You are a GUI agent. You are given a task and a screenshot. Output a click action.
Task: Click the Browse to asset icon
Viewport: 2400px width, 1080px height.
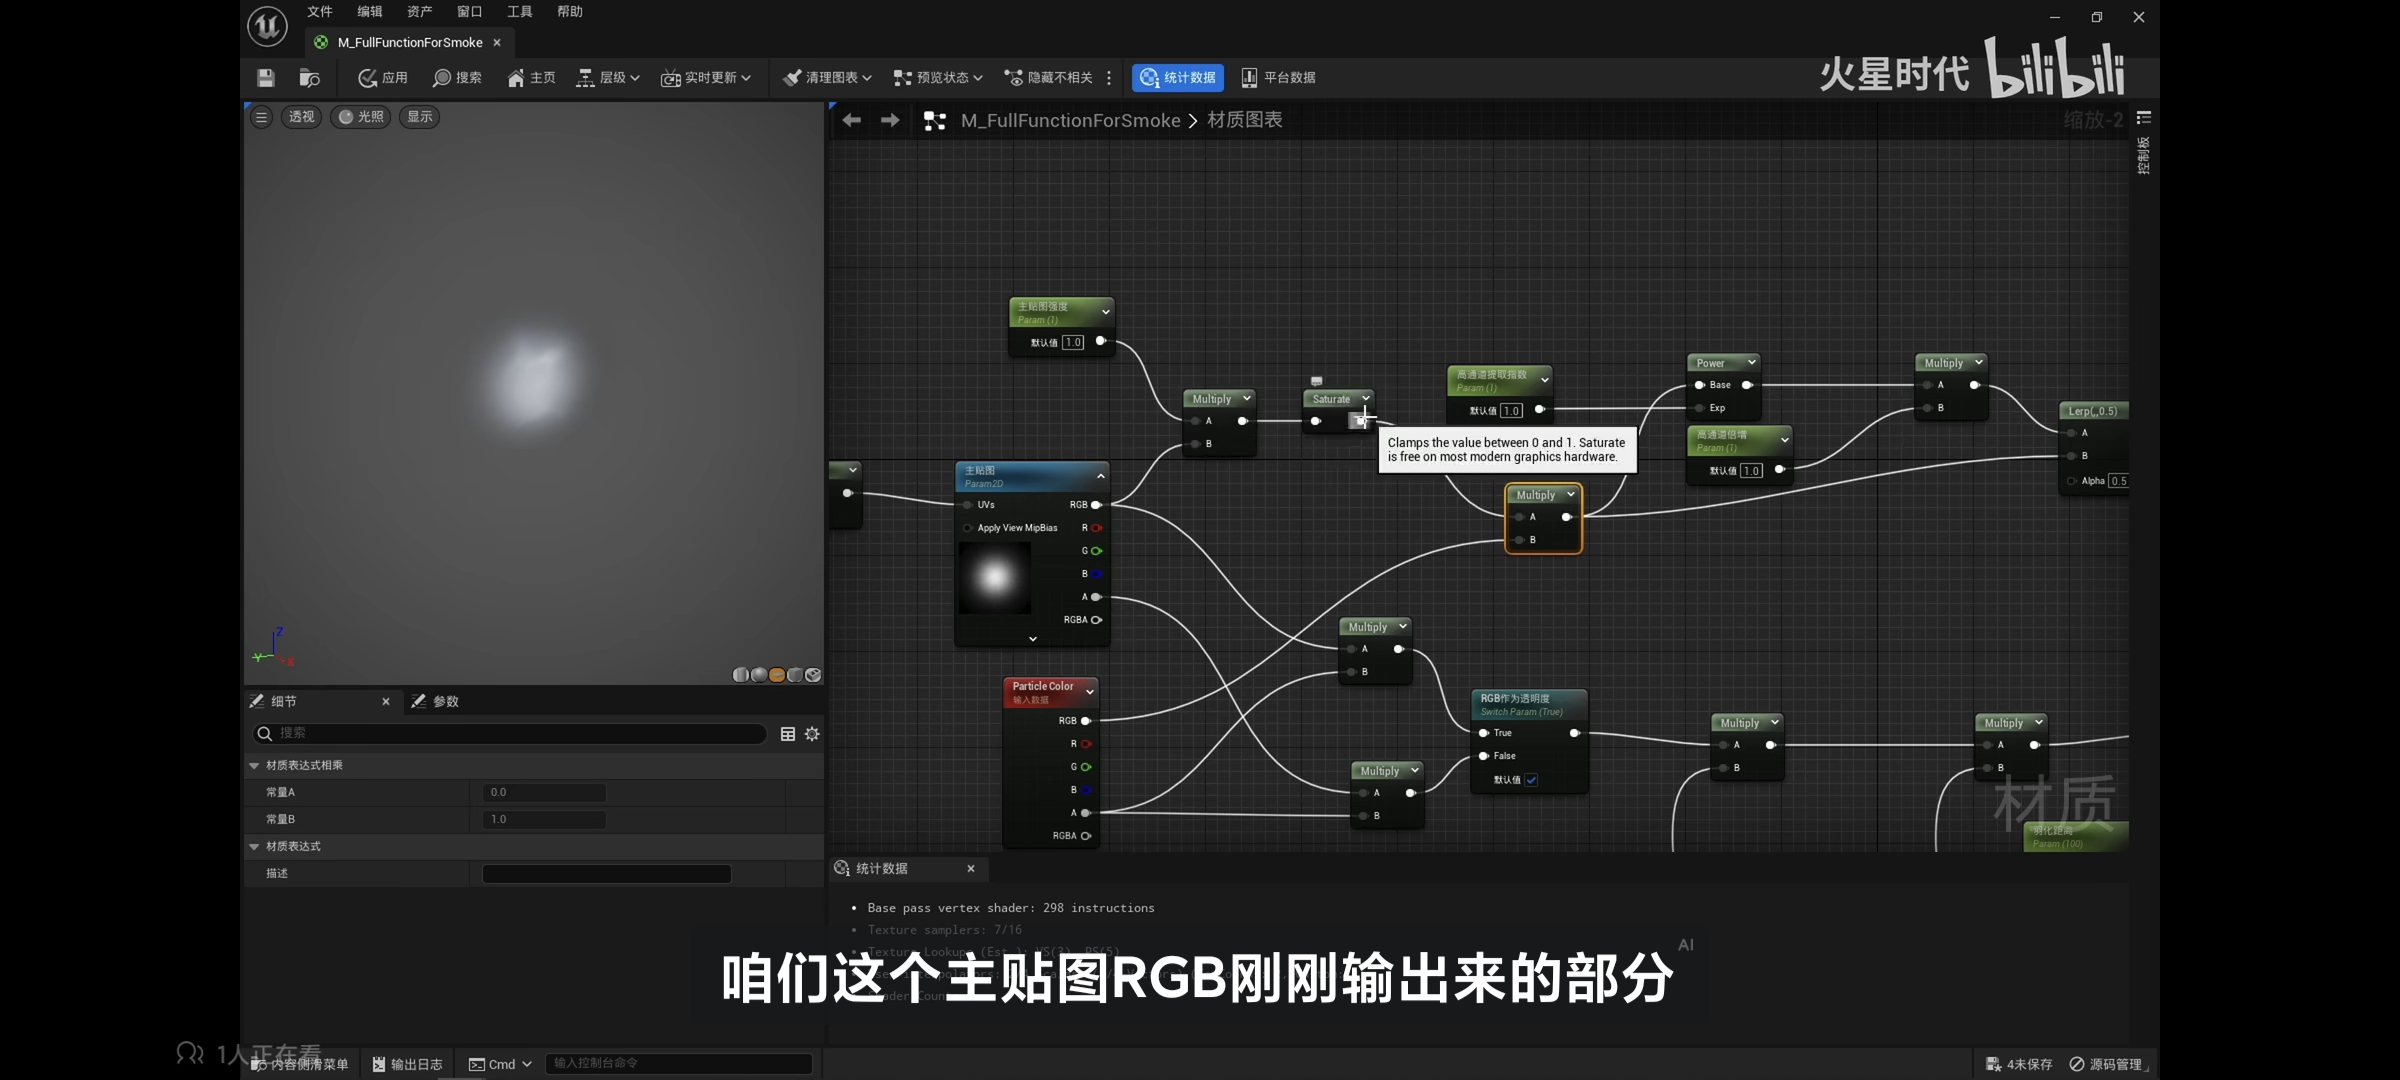point(309,77)
